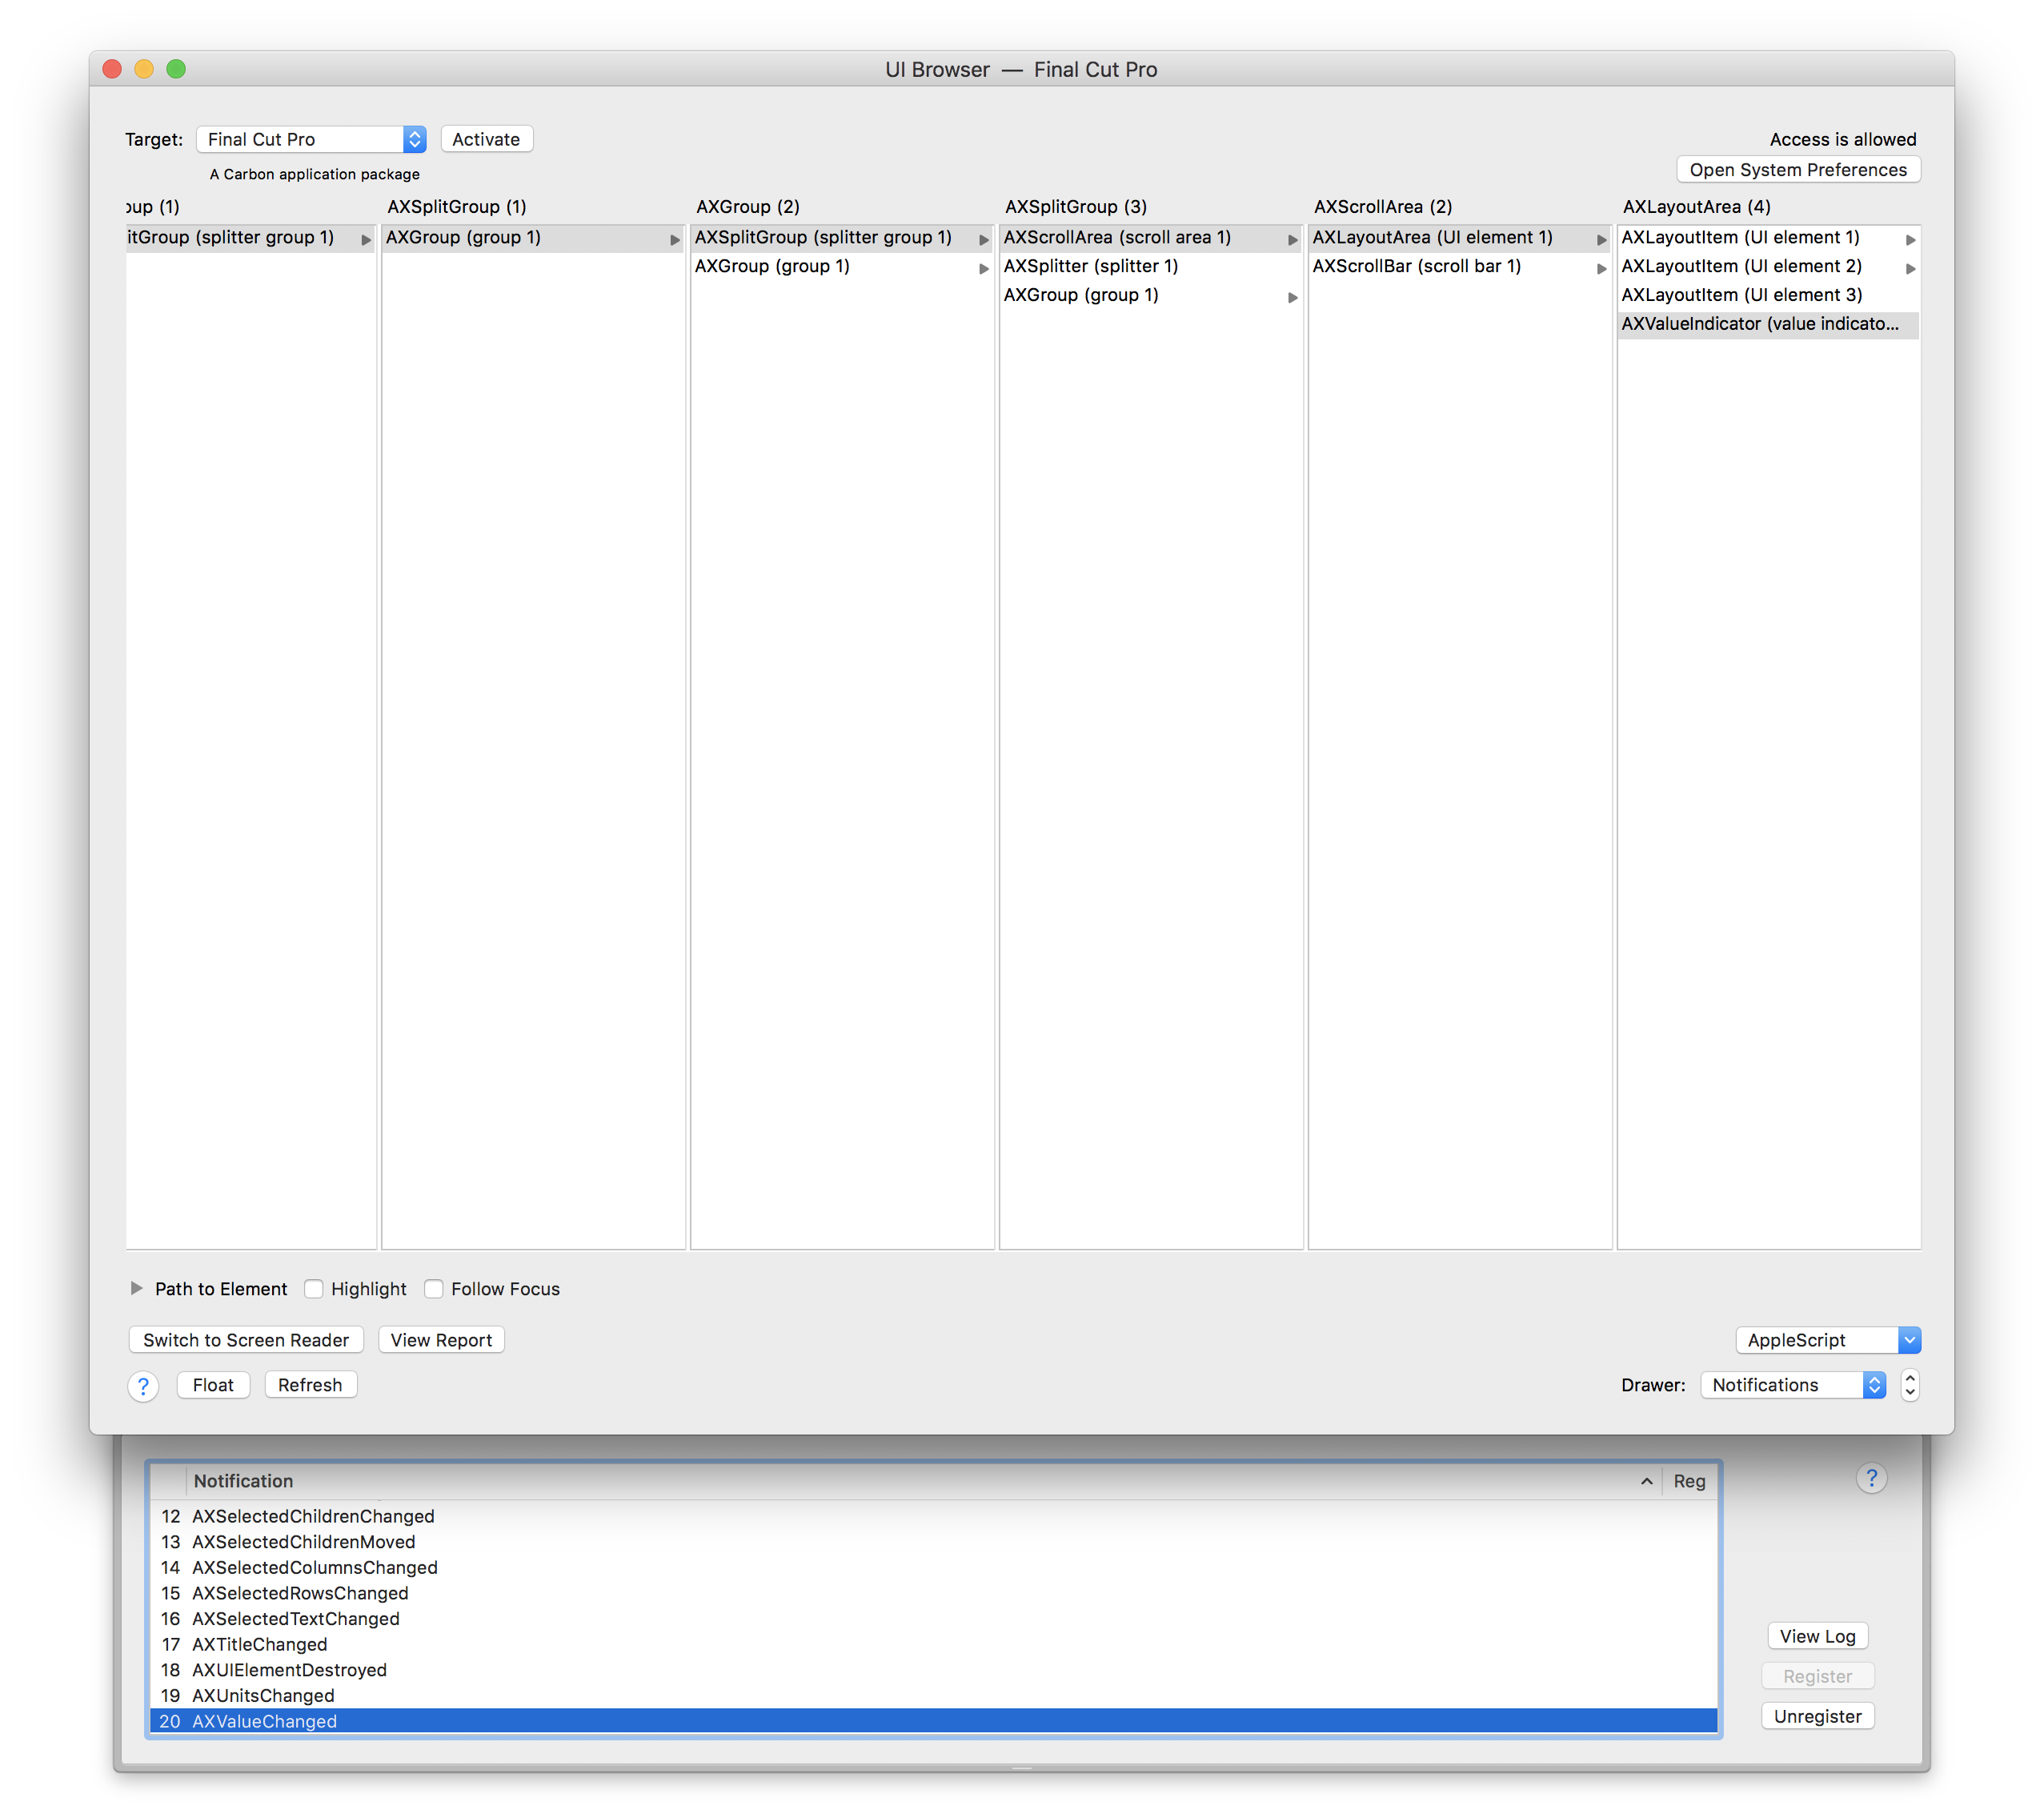Image resolution: width=2044 pixels, height=1806 pixels.
Task: Open the Target application dropdown
Action: [x=311, y=139]
